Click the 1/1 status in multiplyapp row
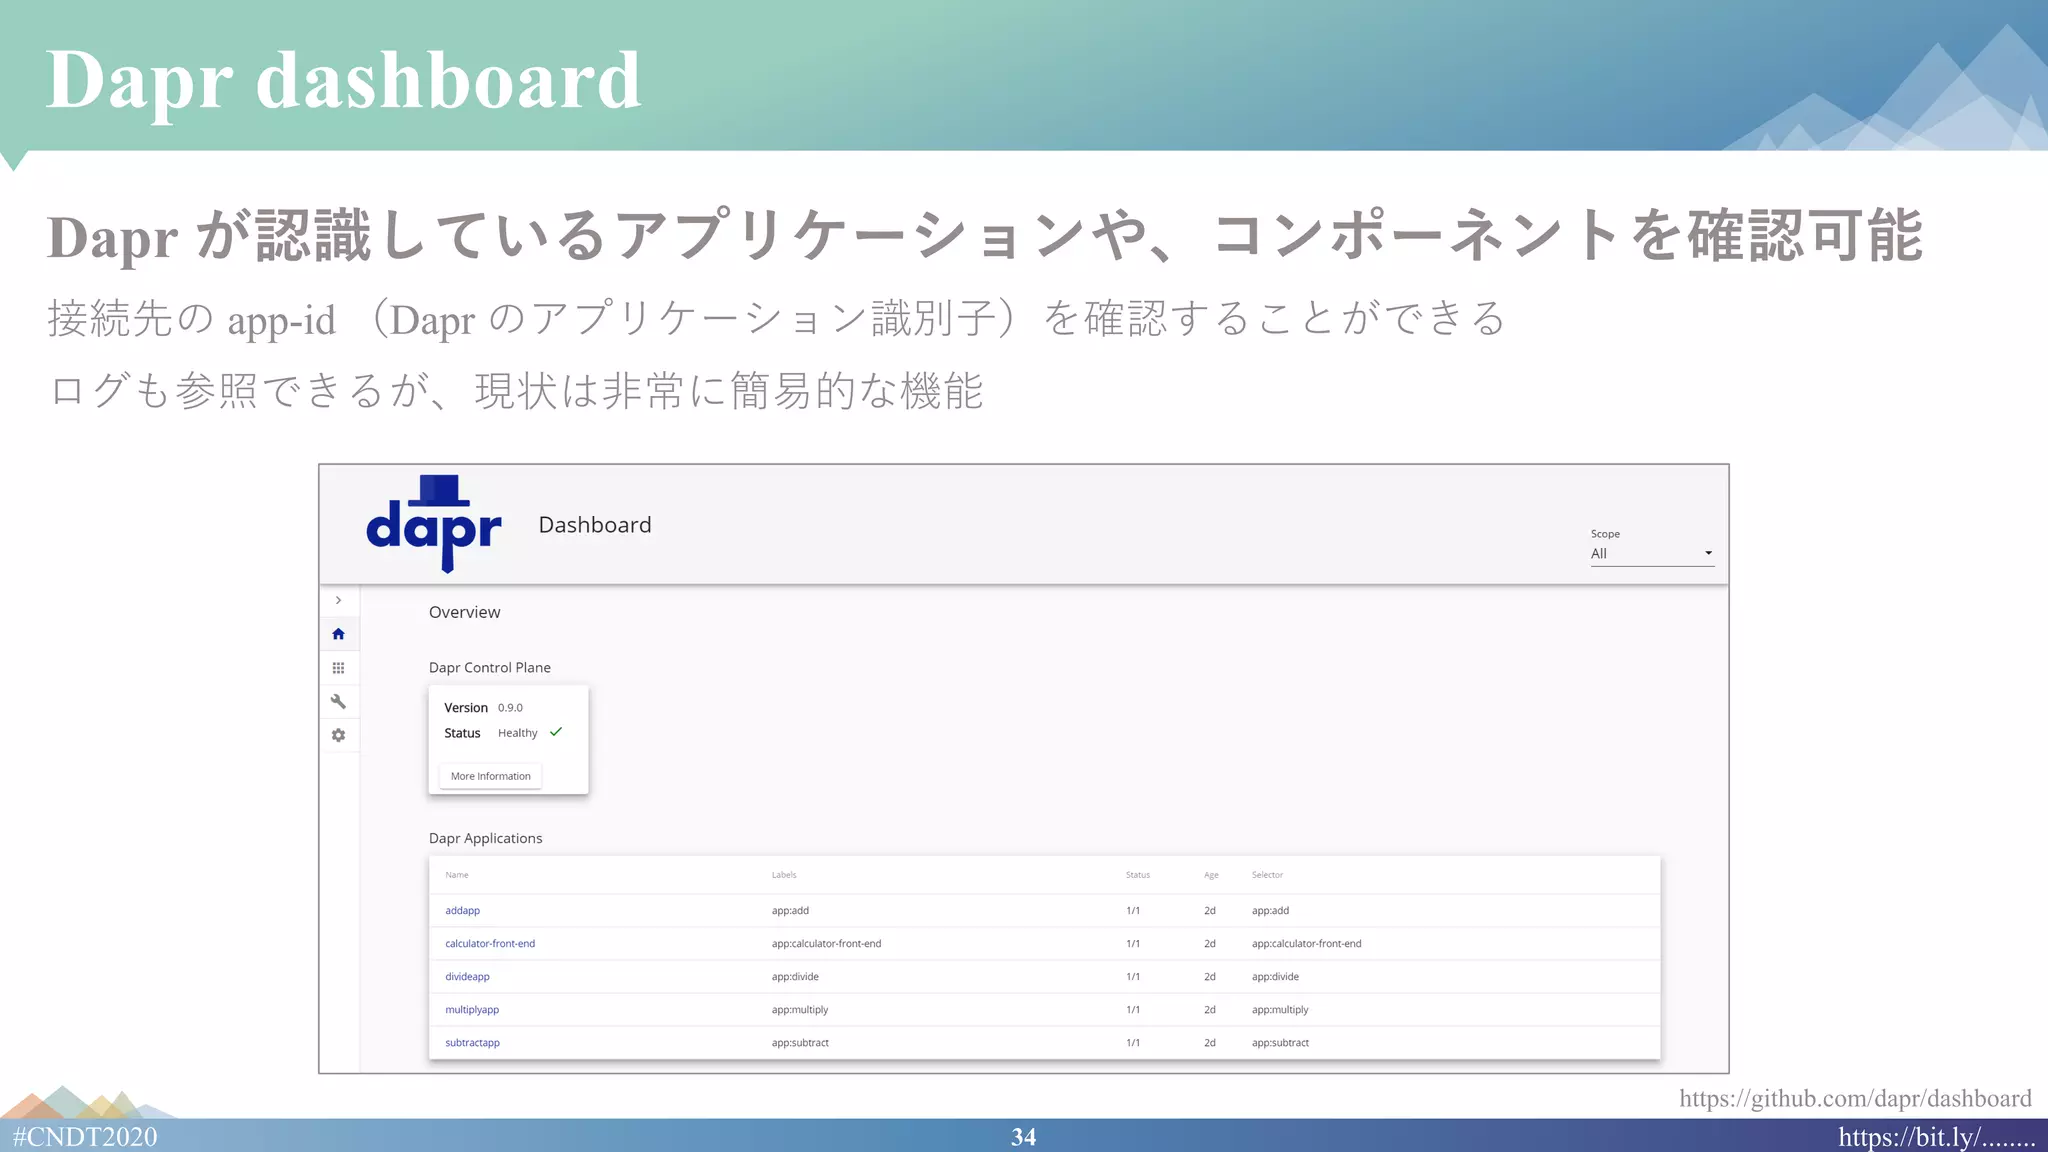Screen dimensions: 2048x1152 coord(1133,1010)
